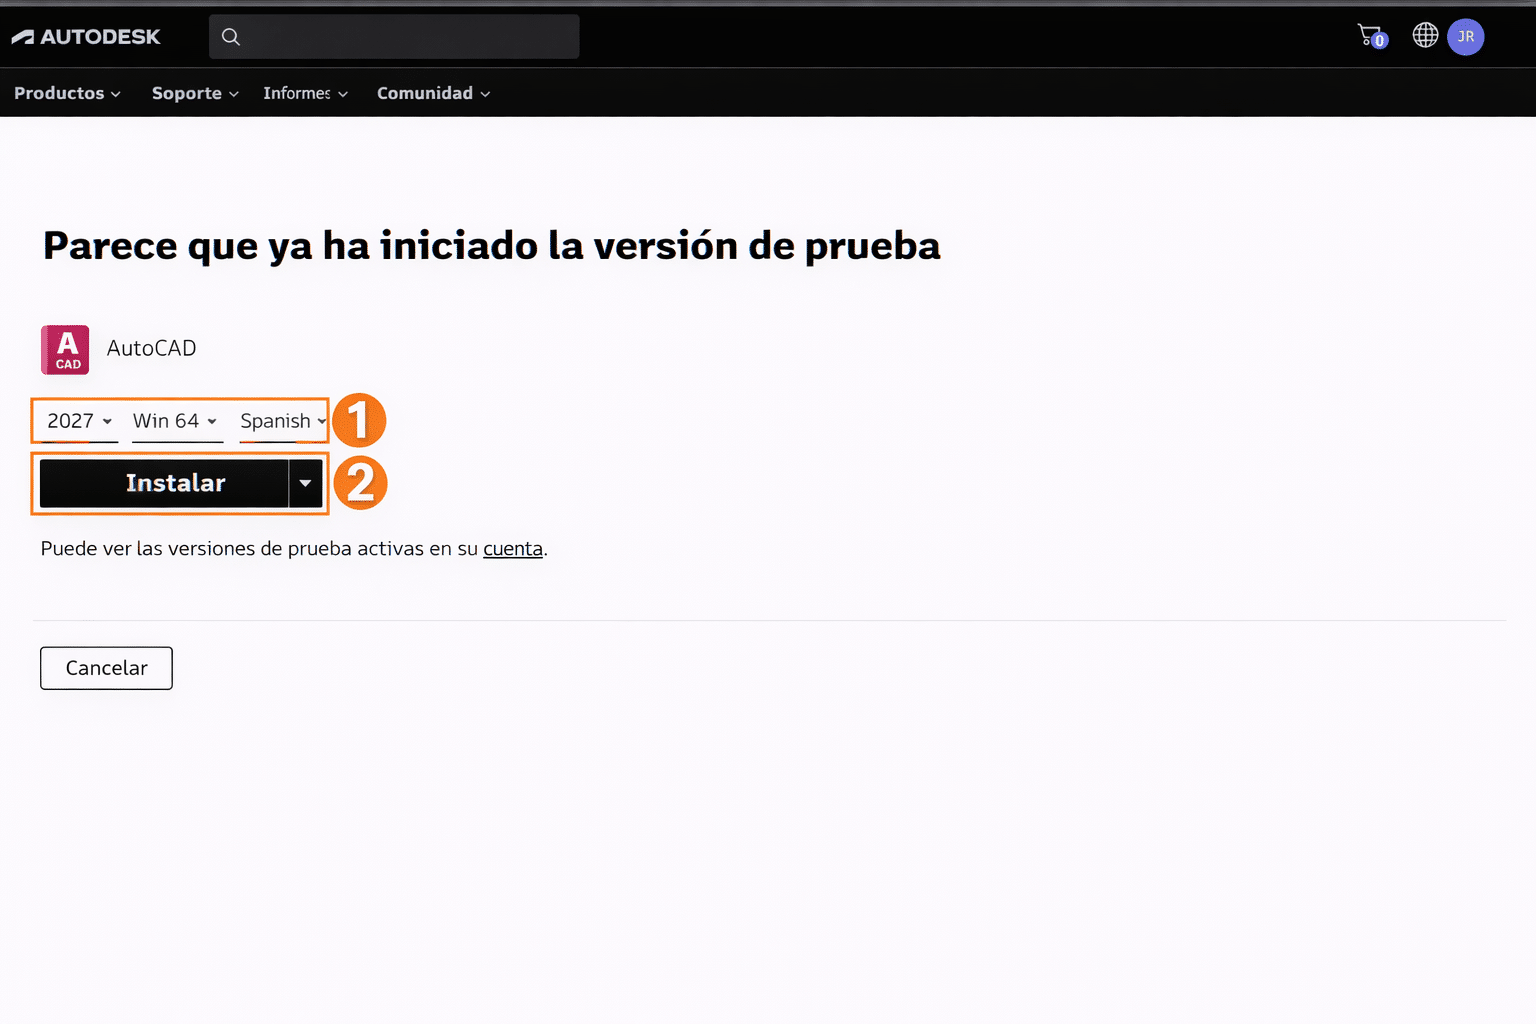Expand the Soporte menu chevron
This screenshot has width=1536, height=1024.
234,93
